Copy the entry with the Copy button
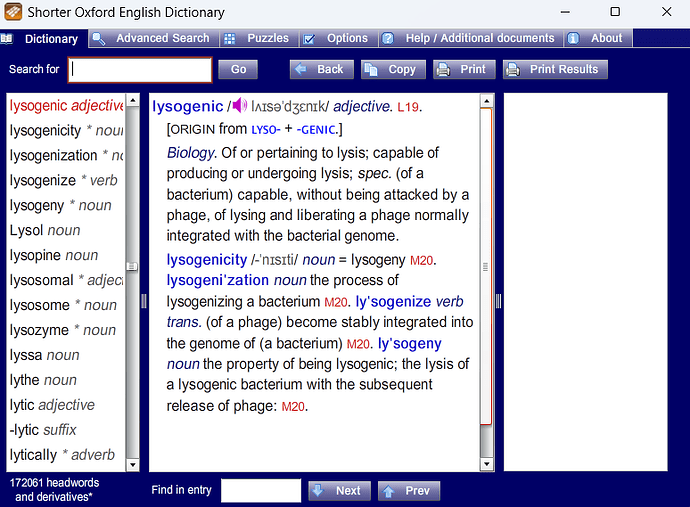690x507 pixels. (x=390, y=69)
